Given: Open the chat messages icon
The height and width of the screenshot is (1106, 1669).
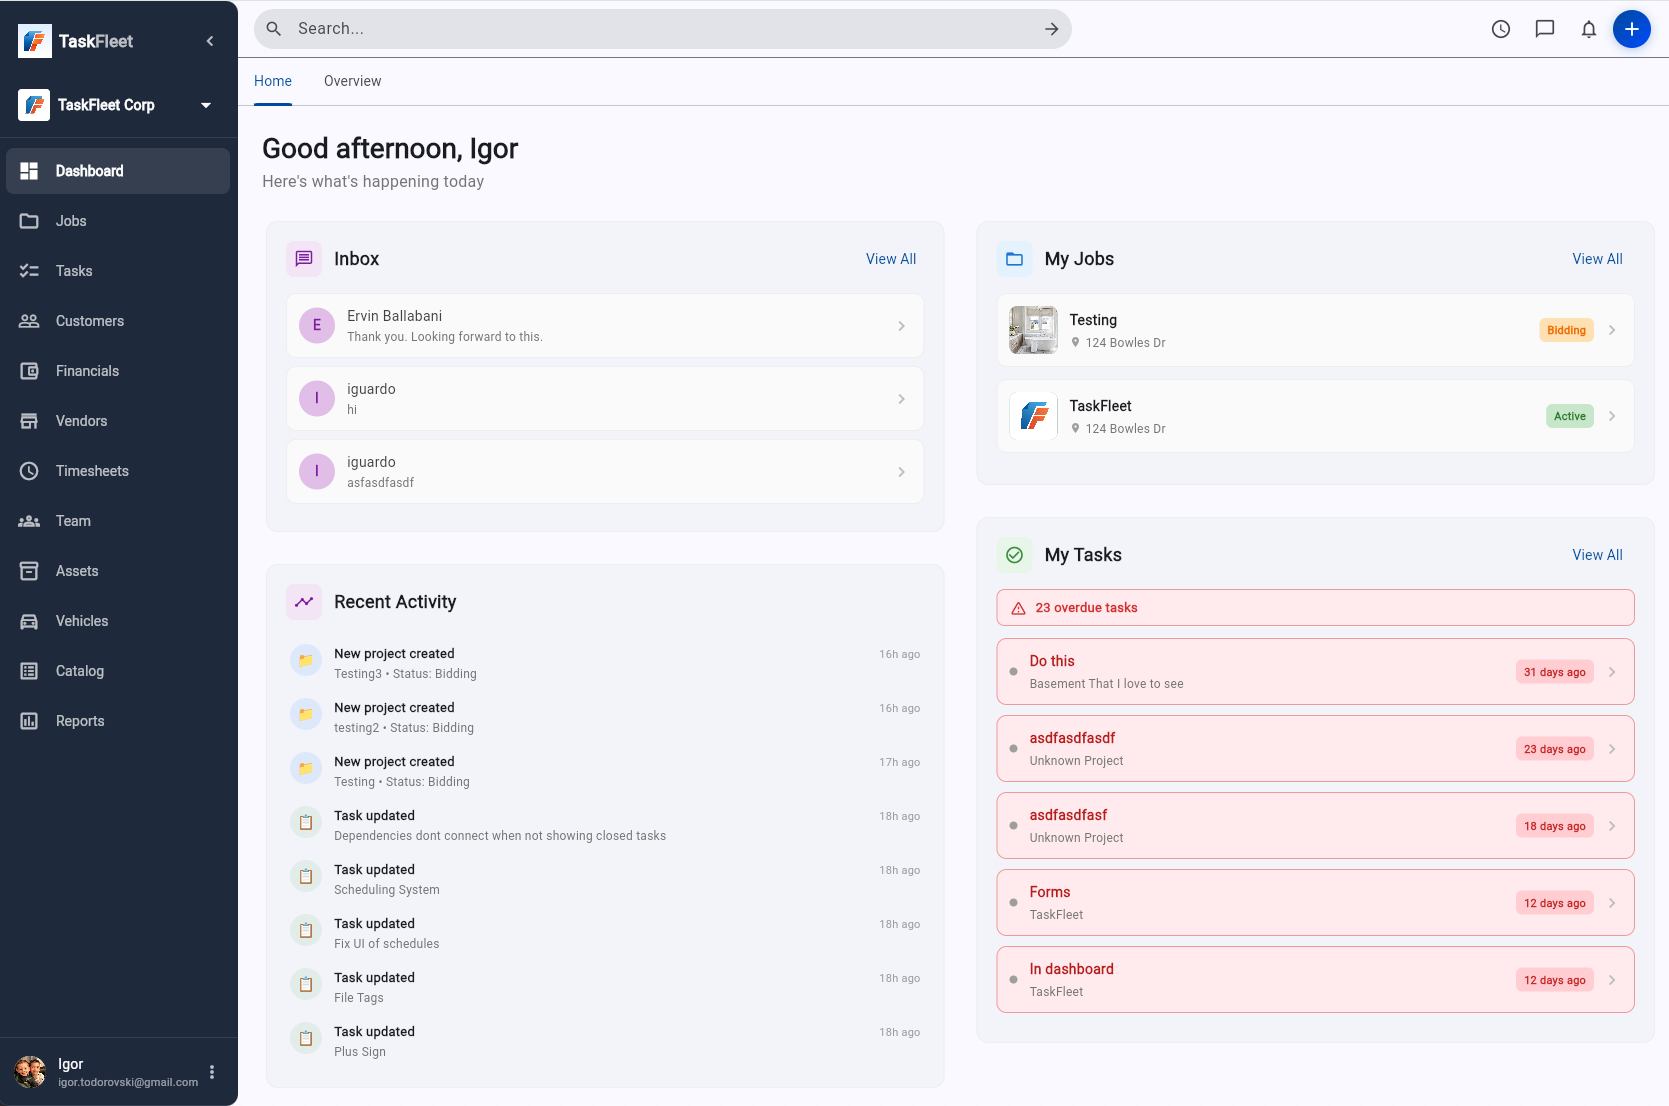Looking at the screenshot, I should (1544, 29).
